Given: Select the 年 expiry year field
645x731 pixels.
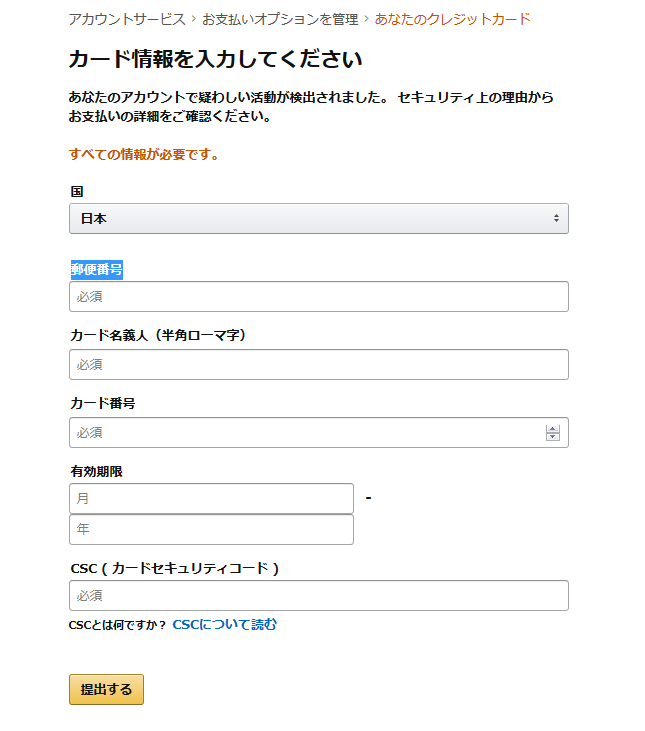Looking at the screenshot, I should pyautogui.click(x=212, y=529).
